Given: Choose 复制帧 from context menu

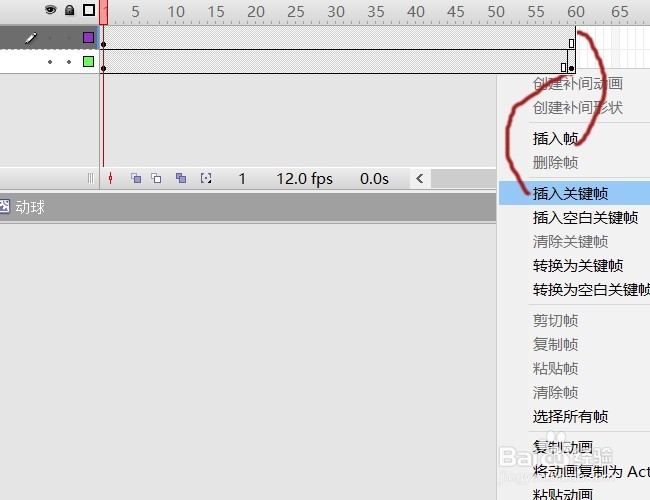Looking at the screenshot, I should point(555,344).
